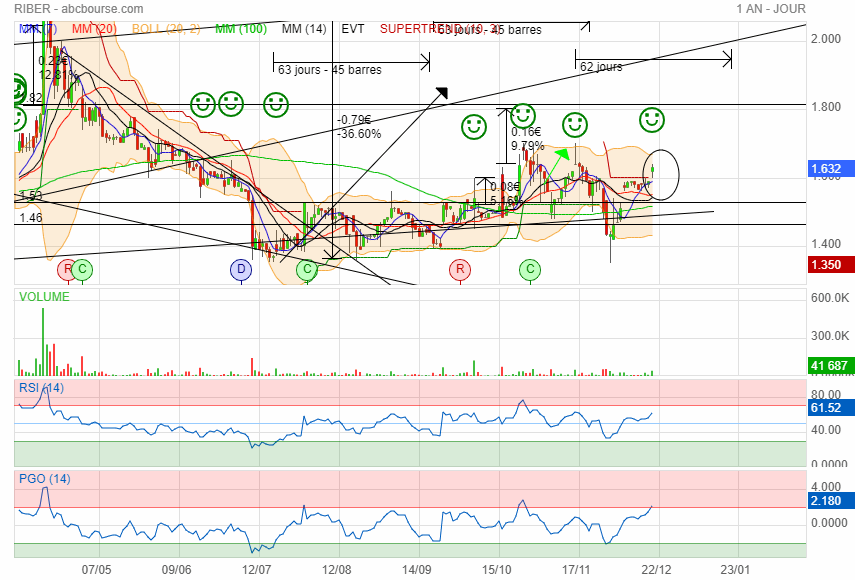Screen dimensions: 855x580
Task: Click the smiley left of the 0.16€ bracket
Action: pyautogui.click(x=473, y=127)
